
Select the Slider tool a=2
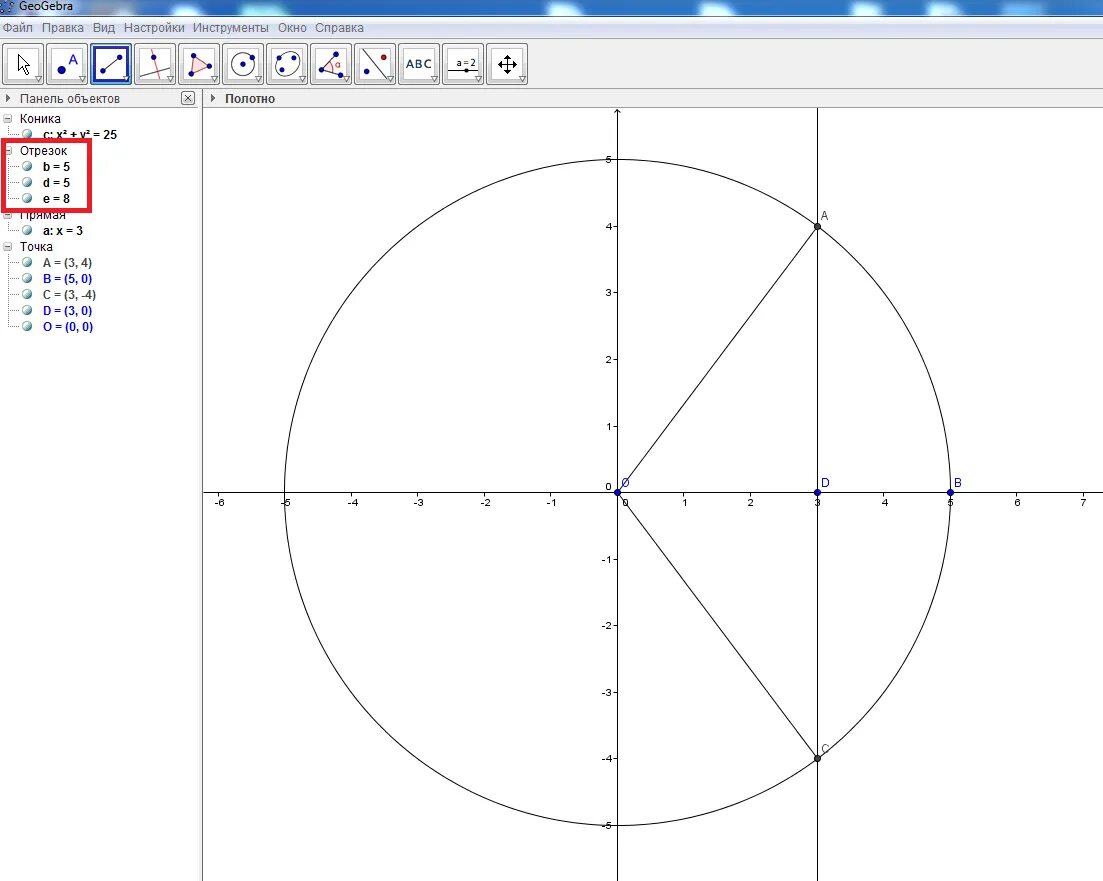[463, 63]
